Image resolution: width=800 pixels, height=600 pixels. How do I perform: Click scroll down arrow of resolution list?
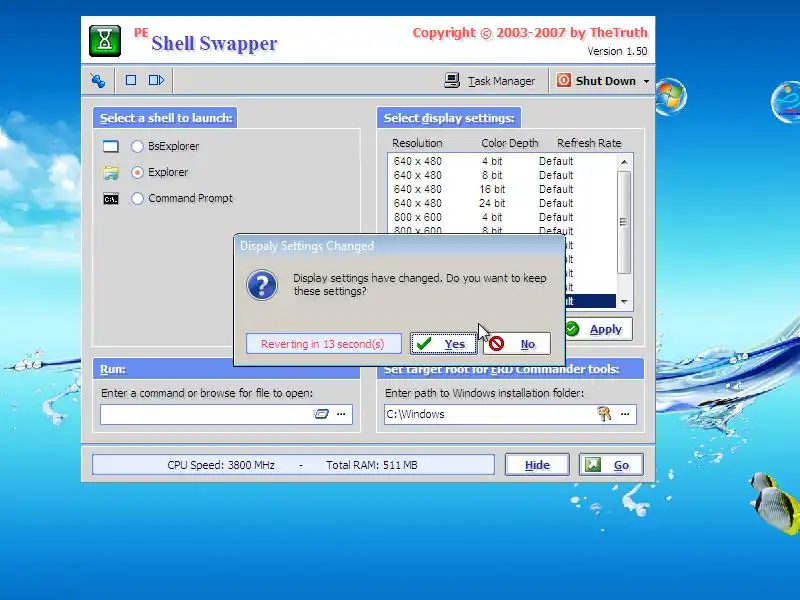pyautogui.click(x=624, y=302)
